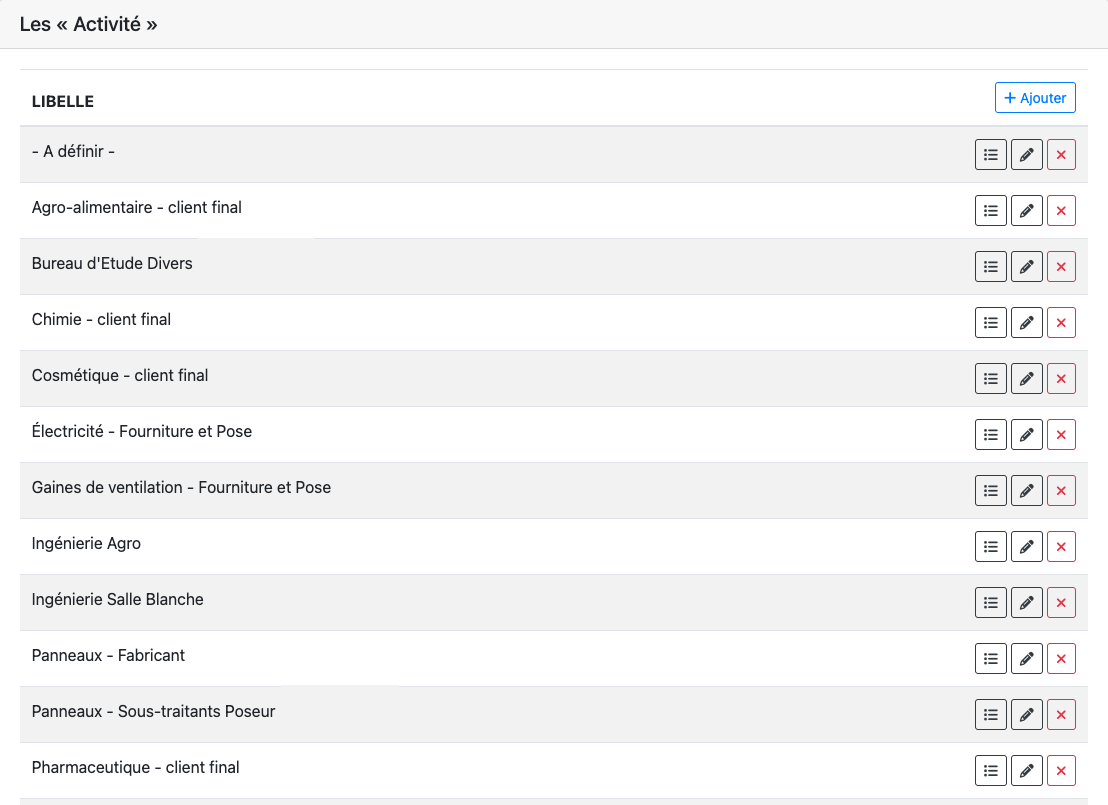The image size is (1108, 805).
Task: Click the 'Bureau d'Etude Divers' label
Action: click(112, 264)
